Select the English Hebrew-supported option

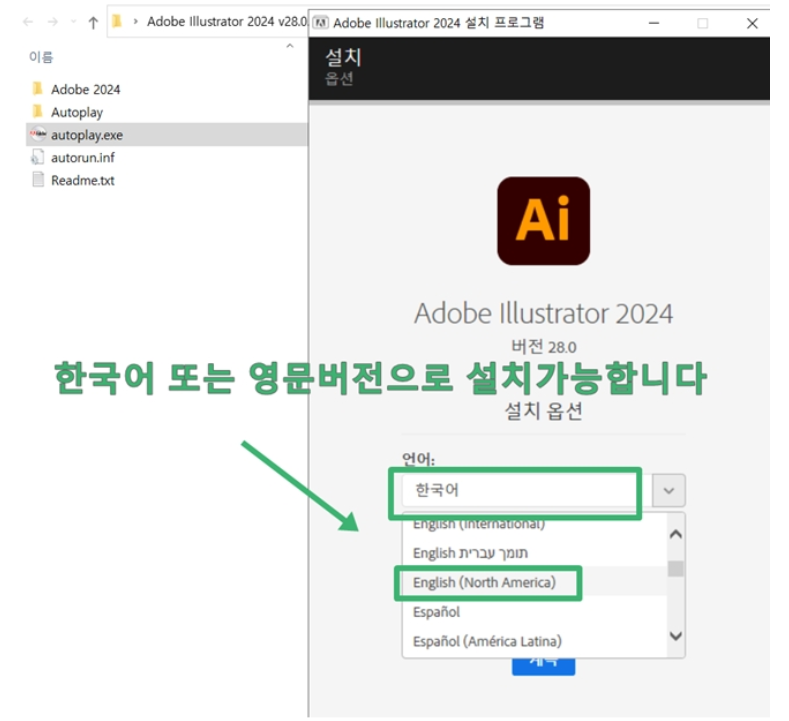470,553
